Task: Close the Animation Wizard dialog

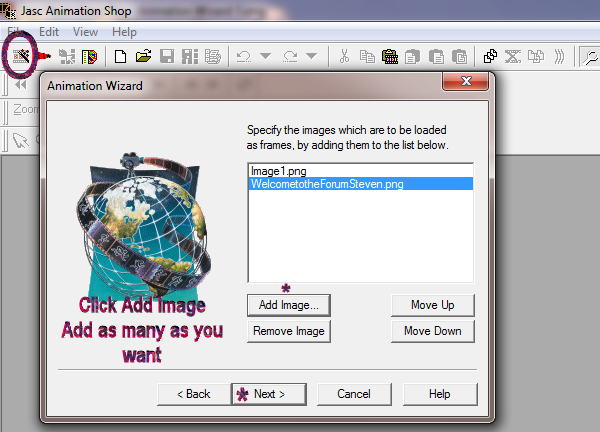Action: (466, 81)
